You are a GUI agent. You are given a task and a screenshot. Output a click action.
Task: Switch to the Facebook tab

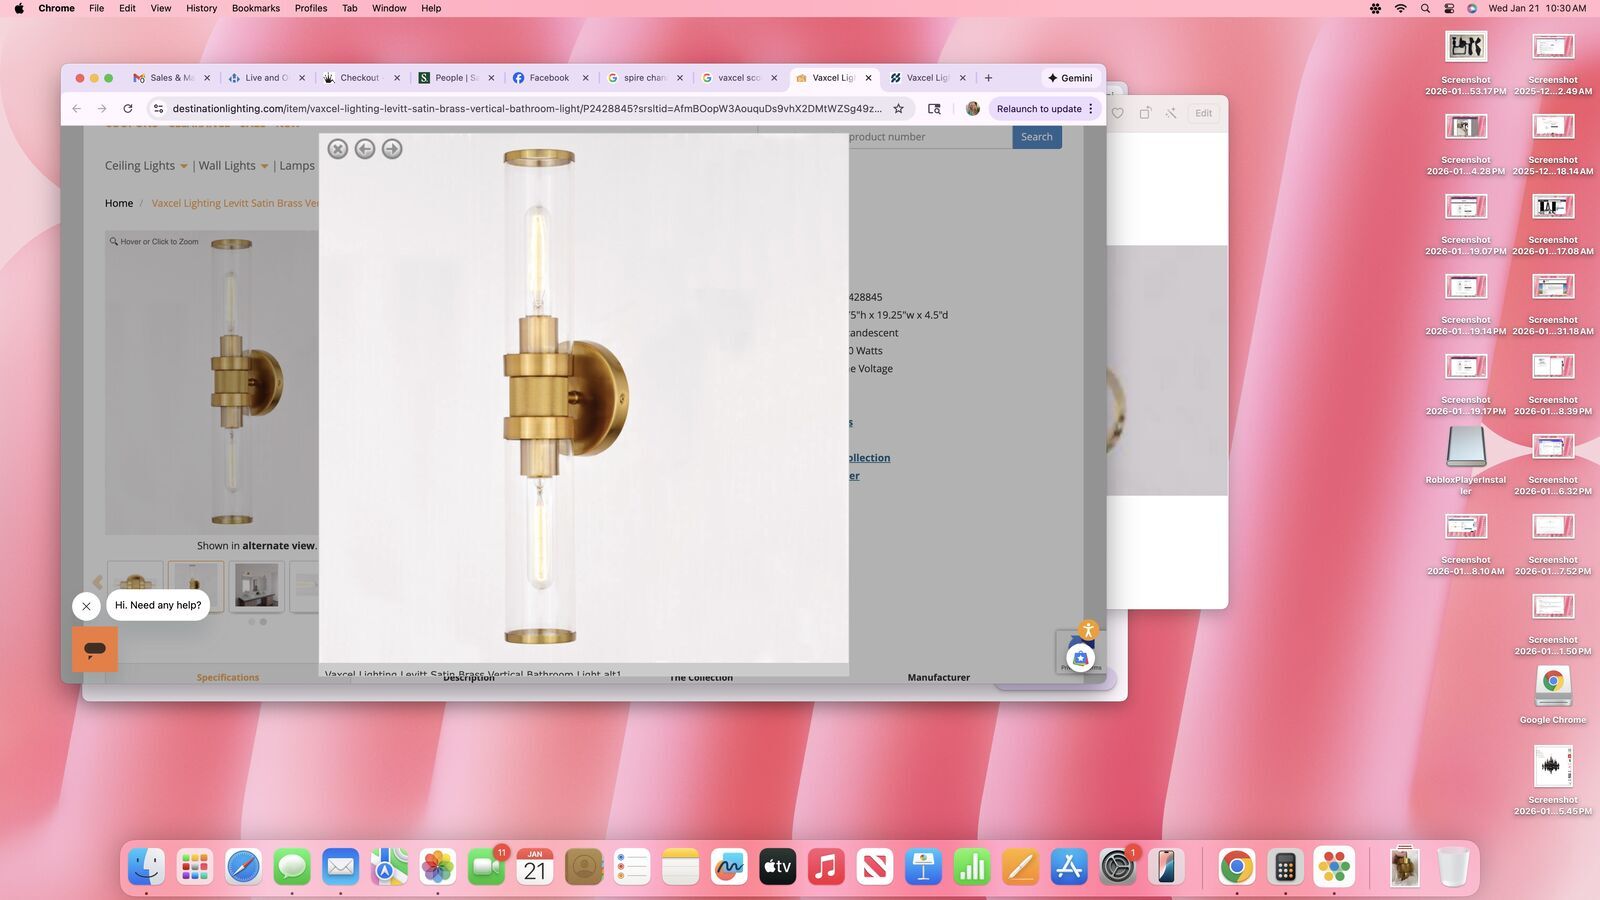[548, 78]
